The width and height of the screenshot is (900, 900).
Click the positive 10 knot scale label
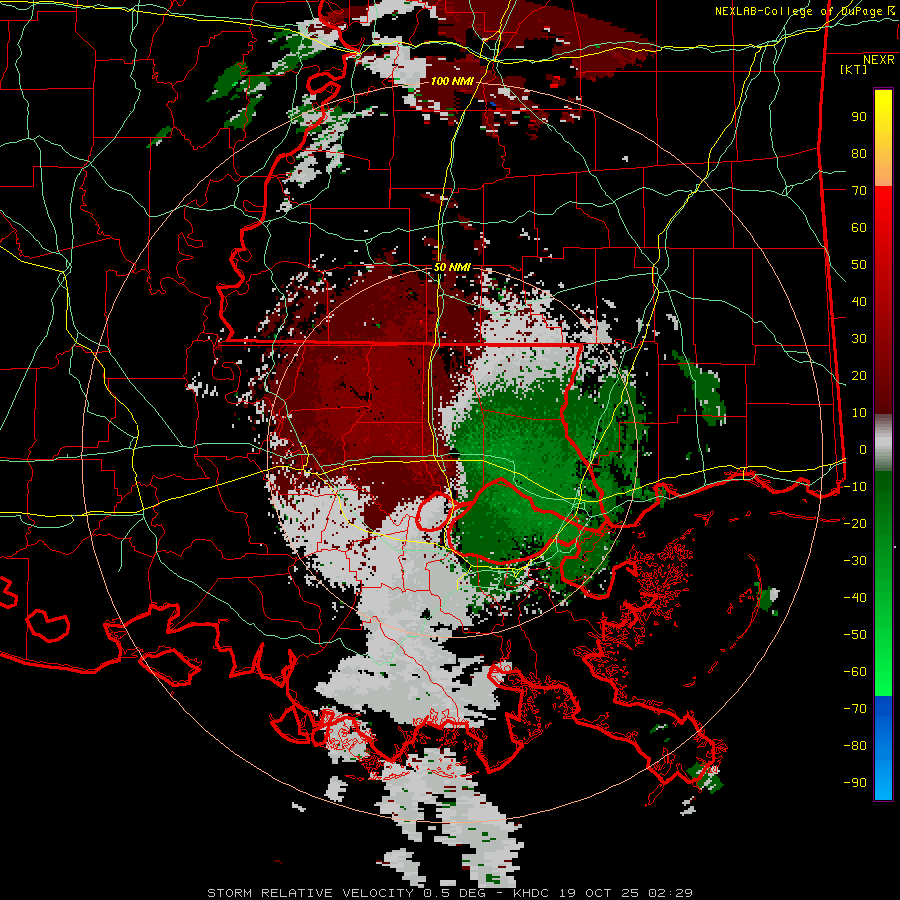click(859, 413)
